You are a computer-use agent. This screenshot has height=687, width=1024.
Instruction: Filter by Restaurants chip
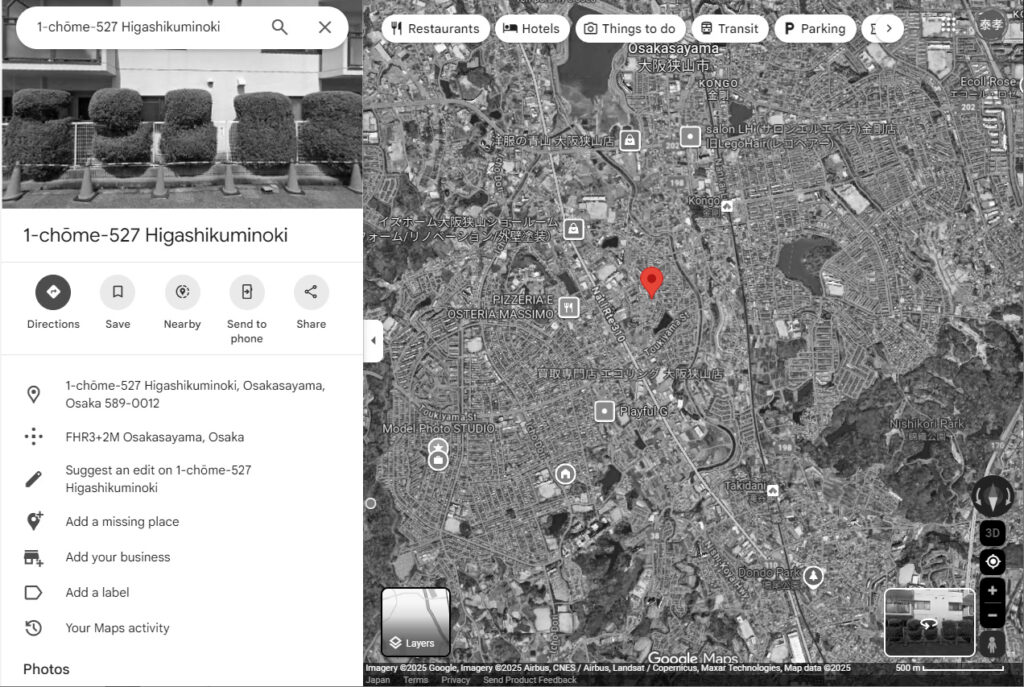coord(436,29)
